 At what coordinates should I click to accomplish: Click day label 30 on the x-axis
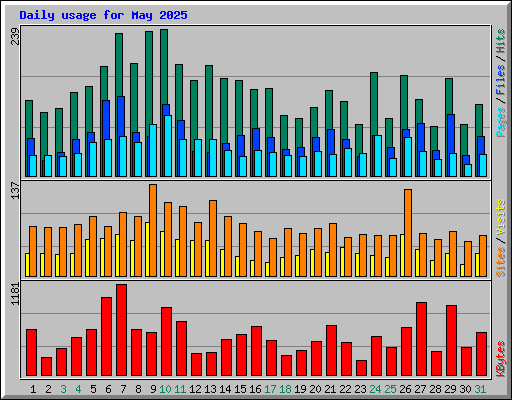tap(465, 389)
